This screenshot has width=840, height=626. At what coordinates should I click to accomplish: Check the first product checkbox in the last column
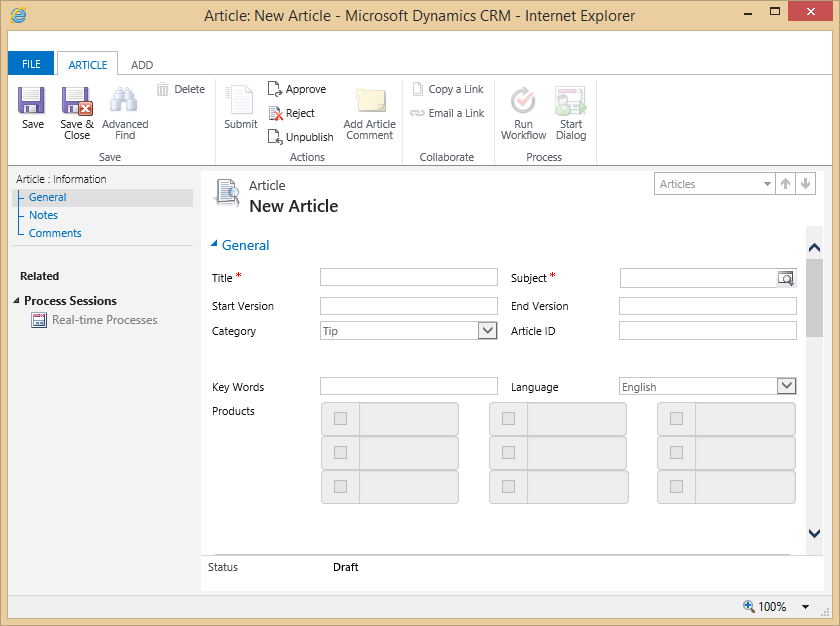tap(677, 419)
